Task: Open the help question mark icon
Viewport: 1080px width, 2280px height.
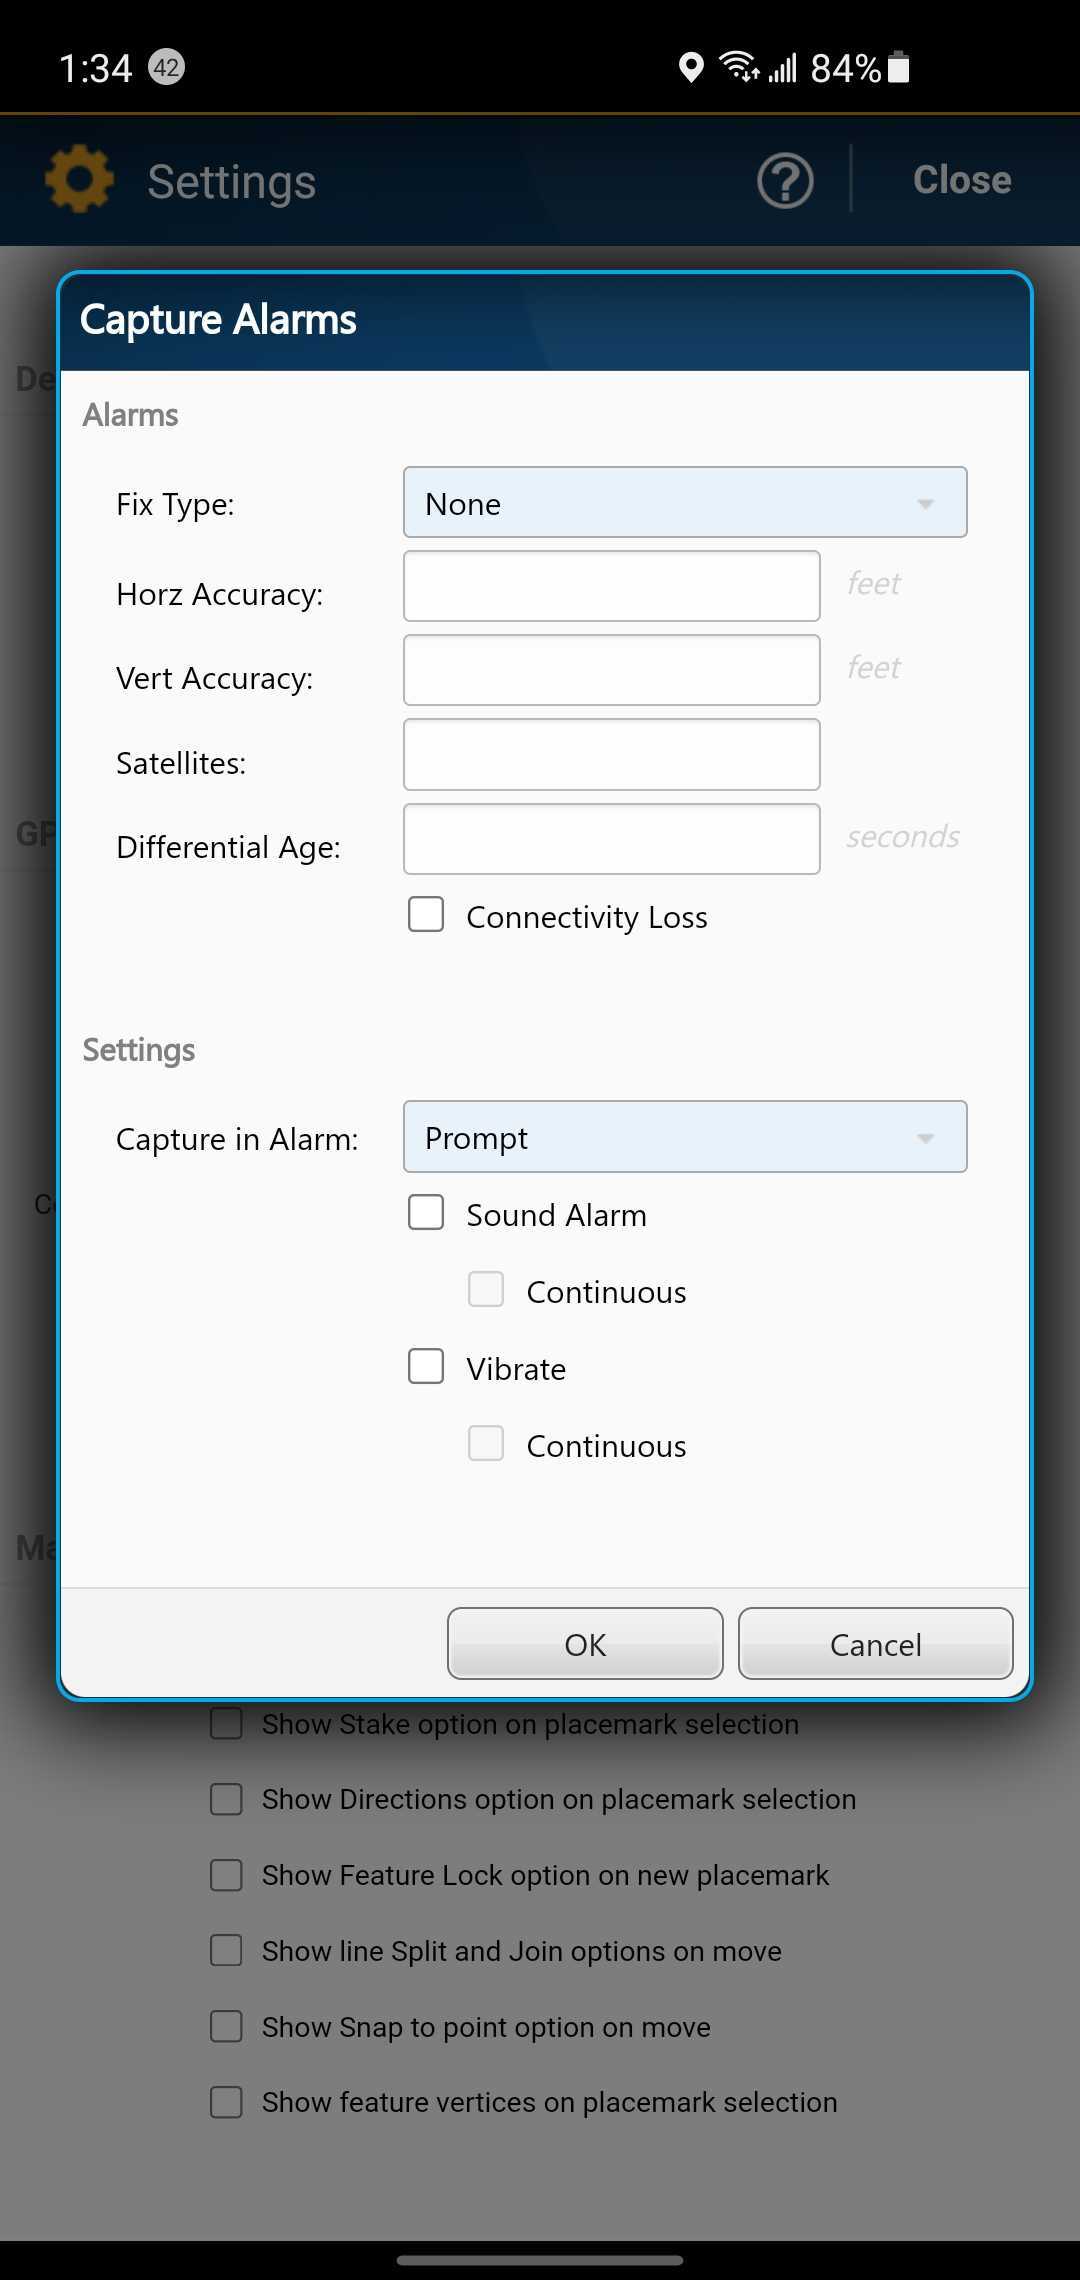Action: 785,181
